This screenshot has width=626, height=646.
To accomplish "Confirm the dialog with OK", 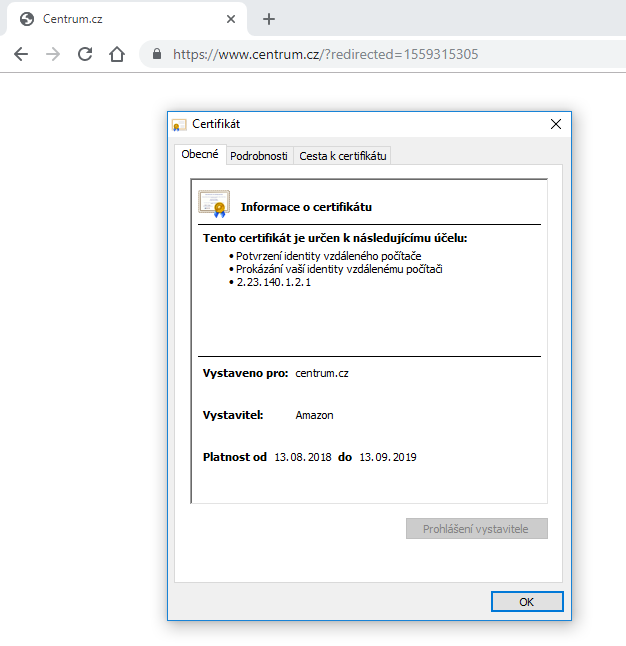I will (x=527, y=602).
